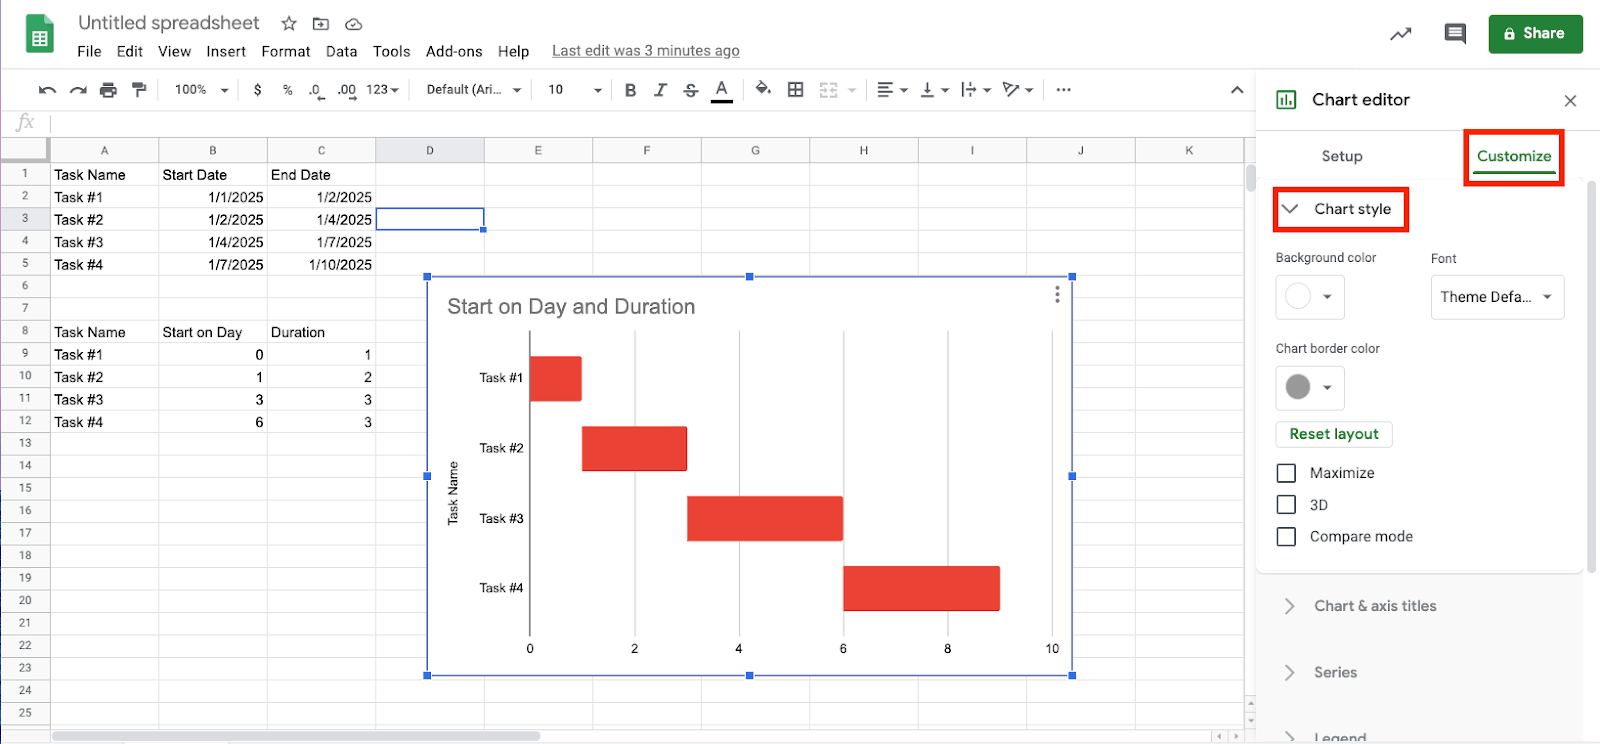
Task: Turn on Compare mode checkbox
Action: point(1286,537)
